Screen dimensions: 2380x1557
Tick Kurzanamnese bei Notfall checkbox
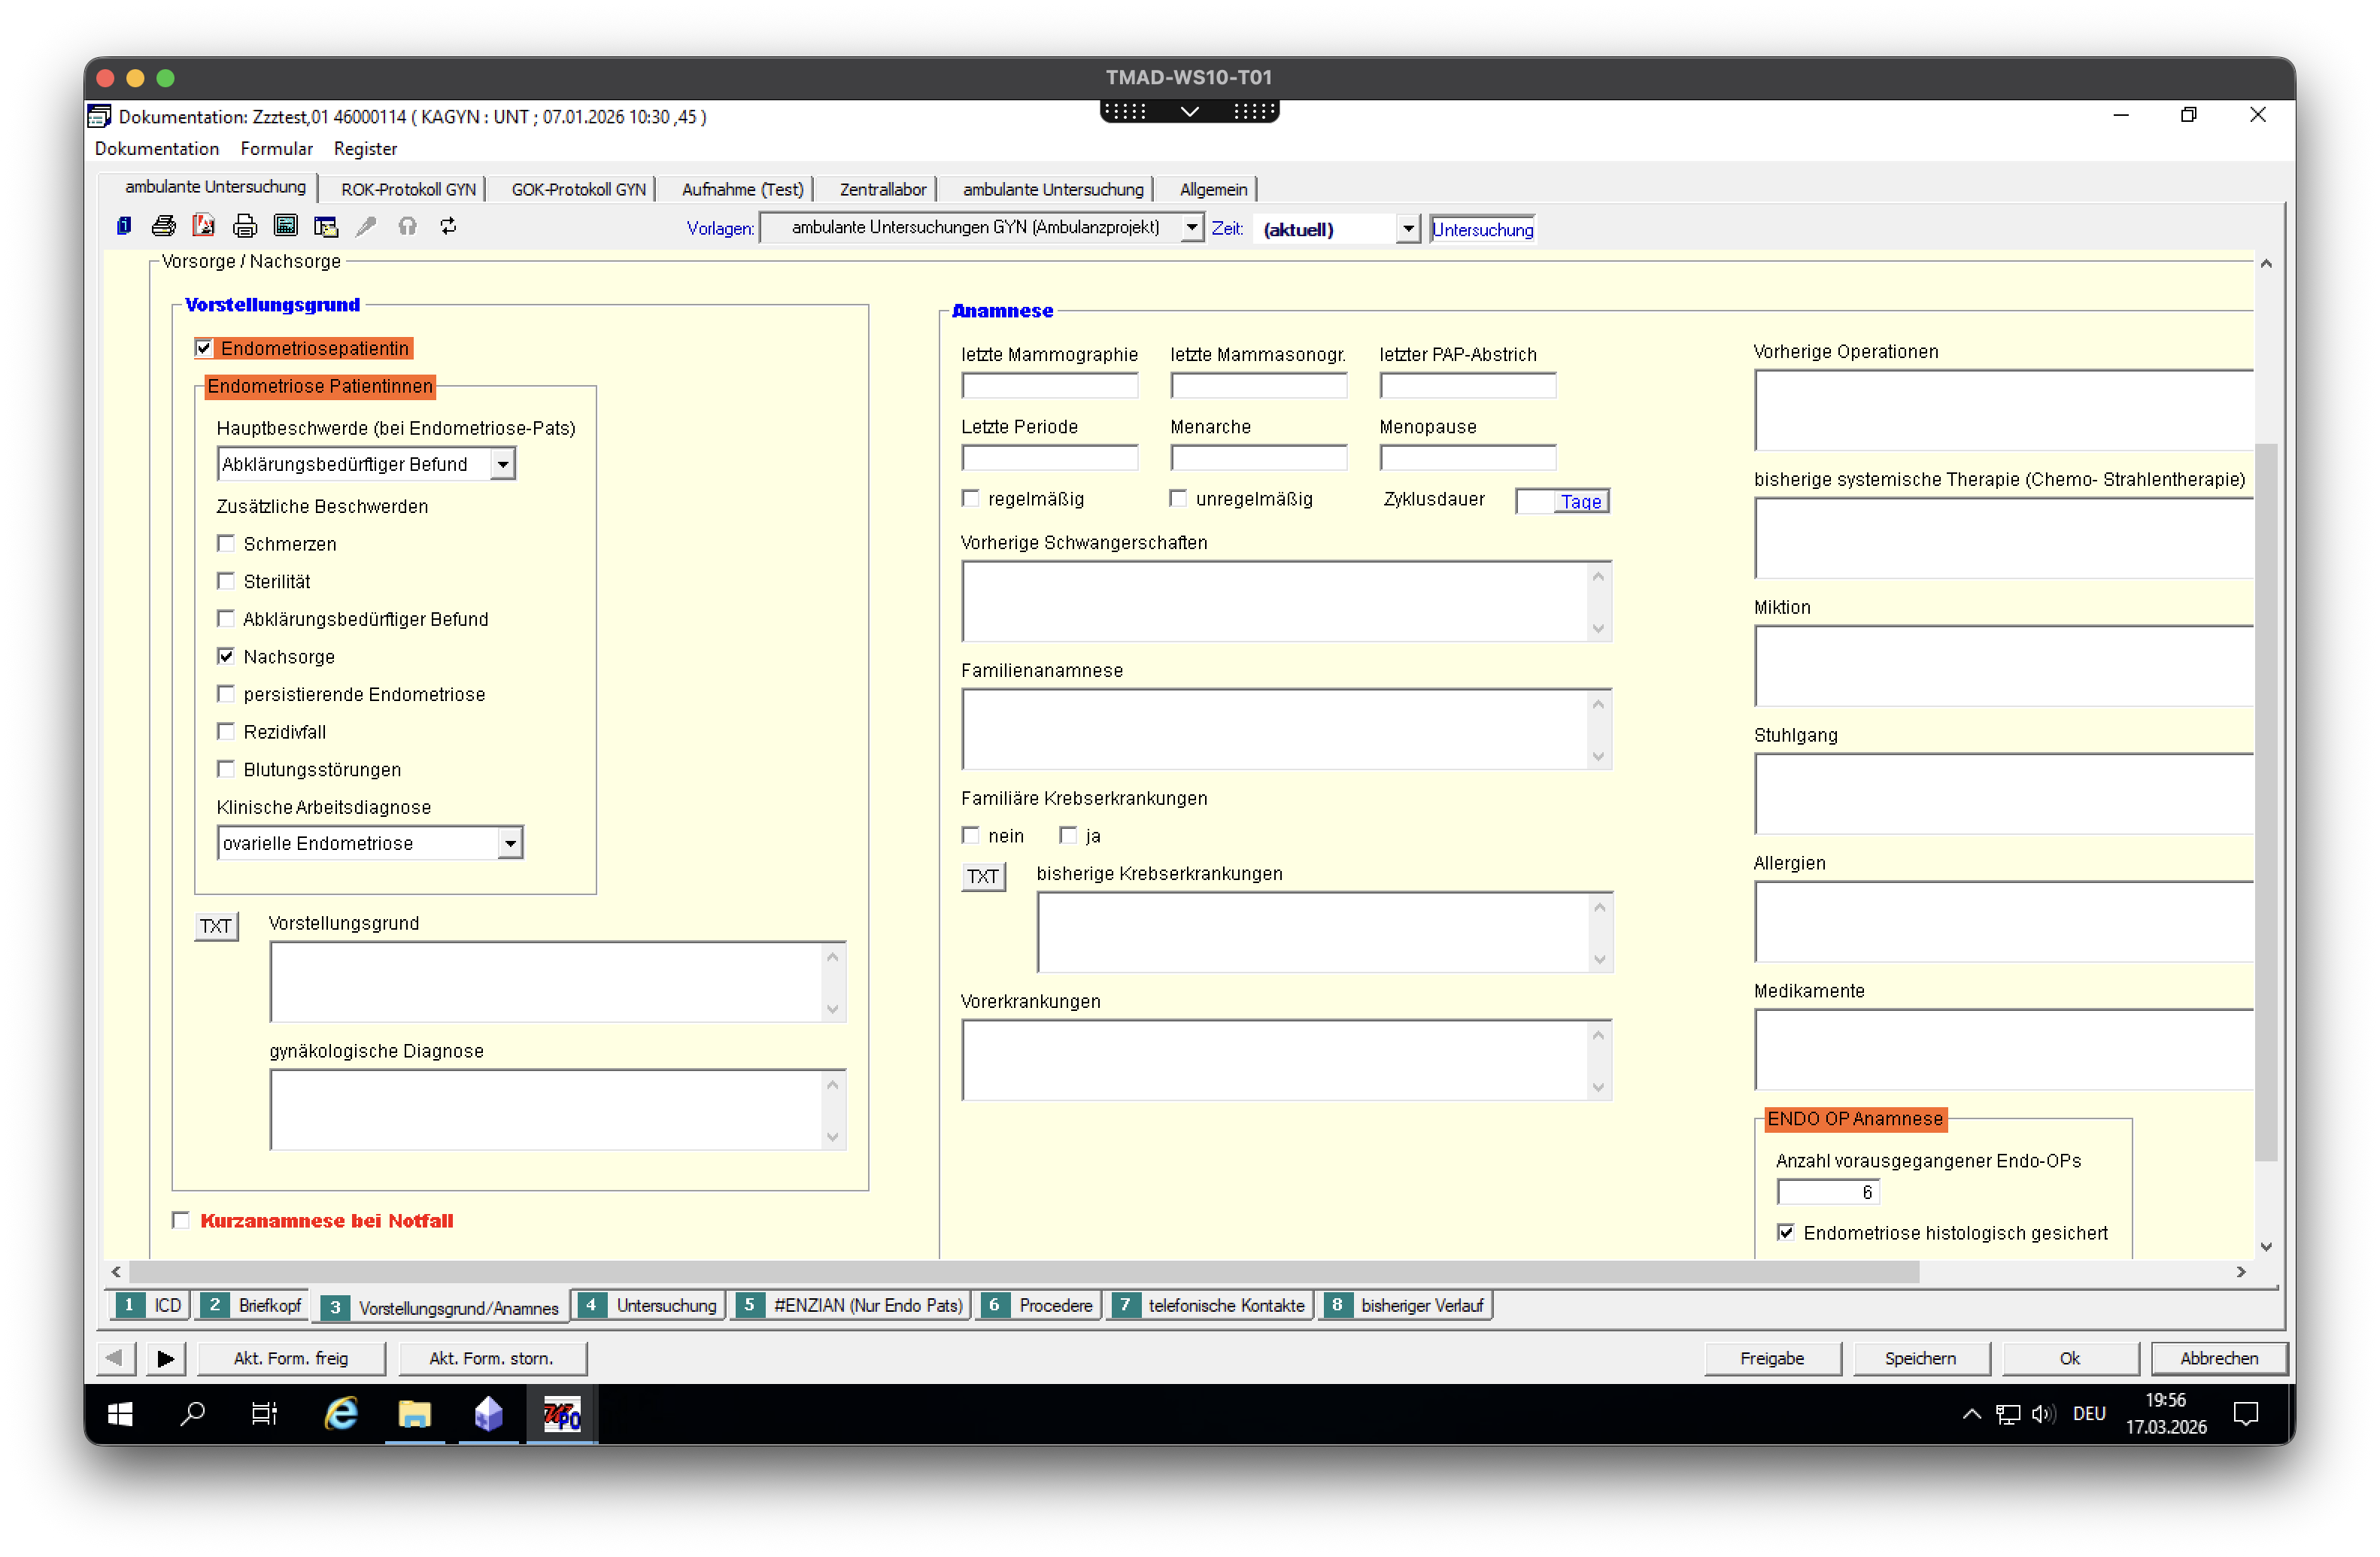point(181,1220)
